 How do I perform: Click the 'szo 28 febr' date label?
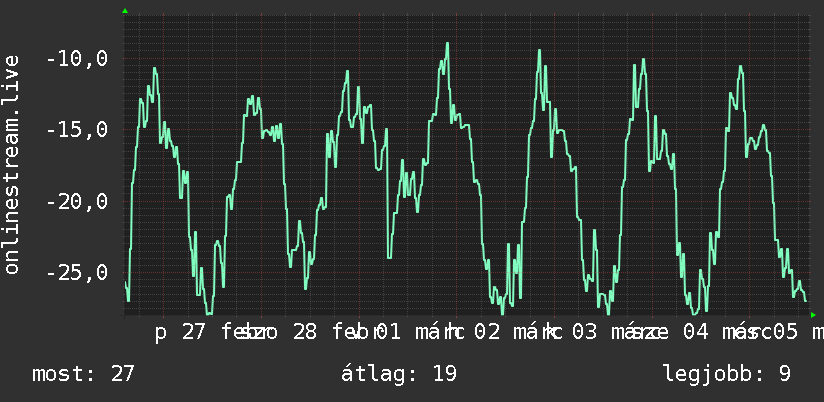coord(310,333)
